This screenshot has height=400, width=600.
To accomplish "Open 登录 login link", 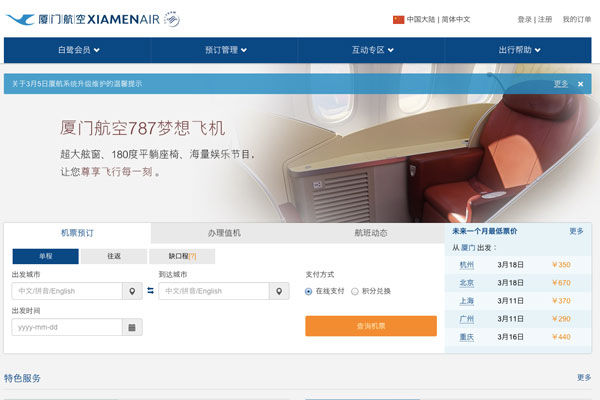I will point(524,19).
